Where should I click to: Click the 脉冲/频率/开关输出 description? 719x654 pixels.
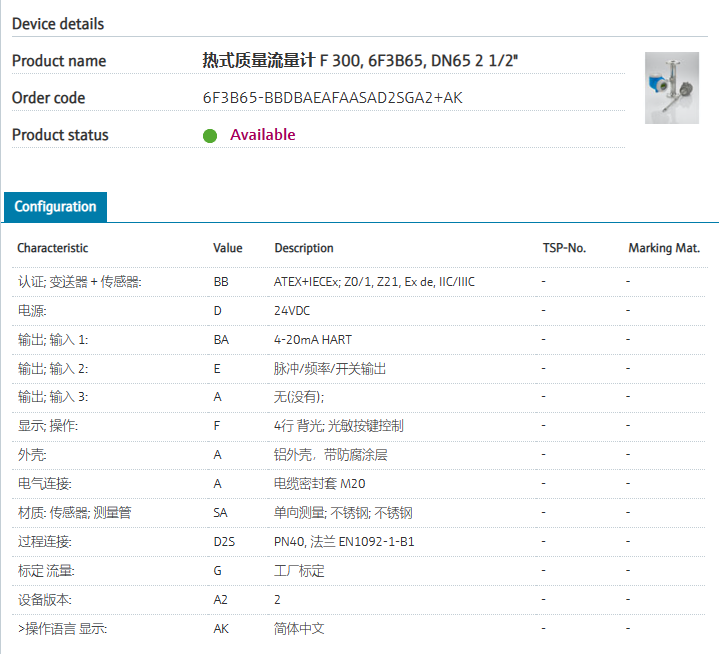tap(330, 369)
